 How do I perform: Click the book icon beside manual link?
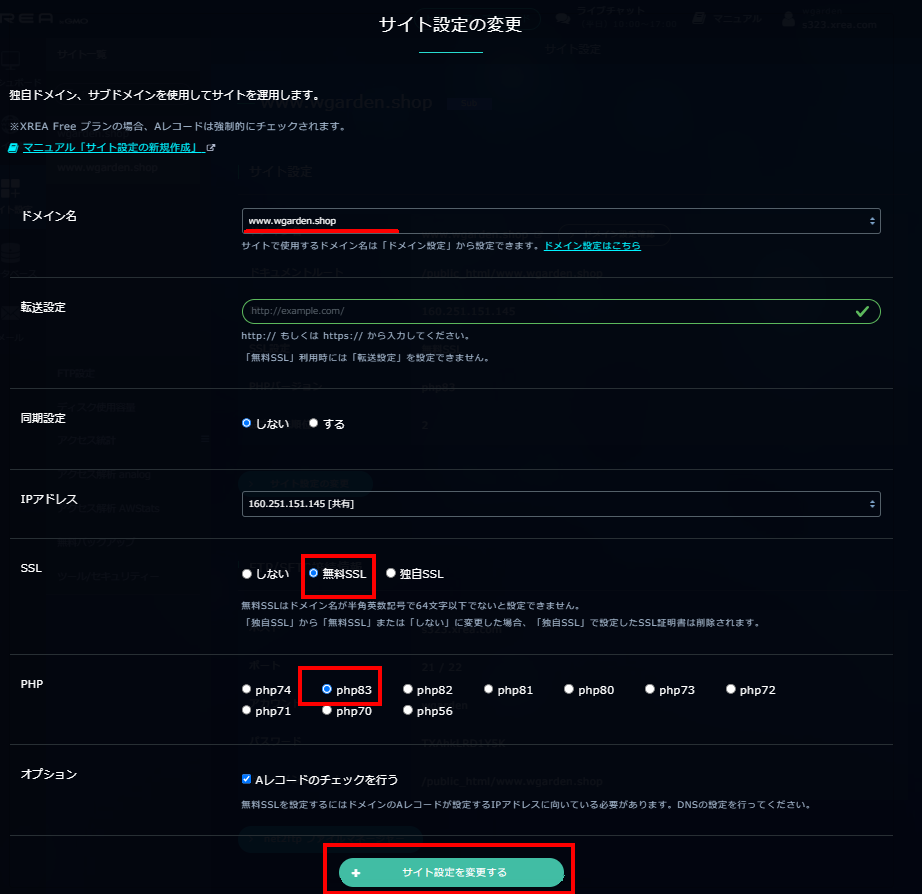(x=14, y=147)
